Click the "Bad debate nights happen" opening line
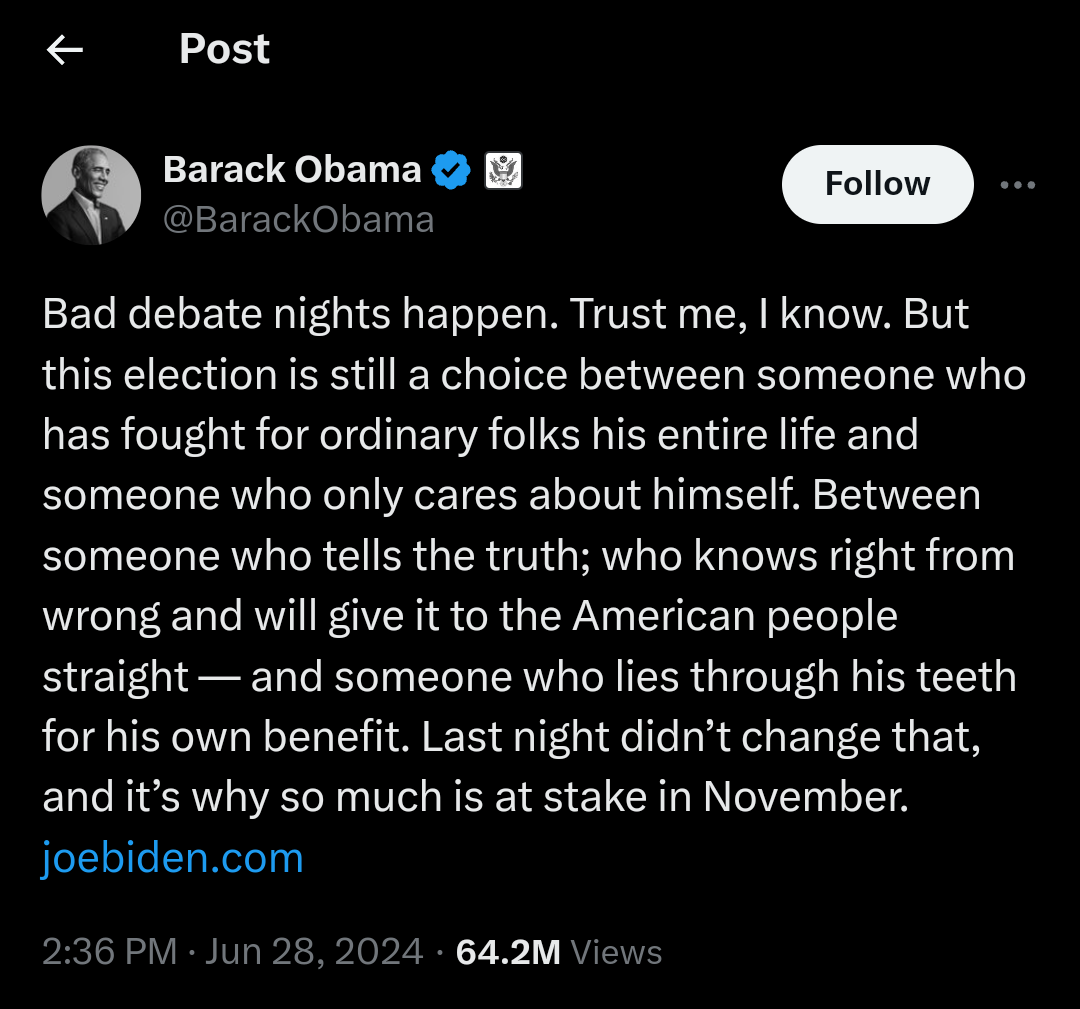Image resolution: width=1080 pixels, height=1009 pixels. coord(300,315)
